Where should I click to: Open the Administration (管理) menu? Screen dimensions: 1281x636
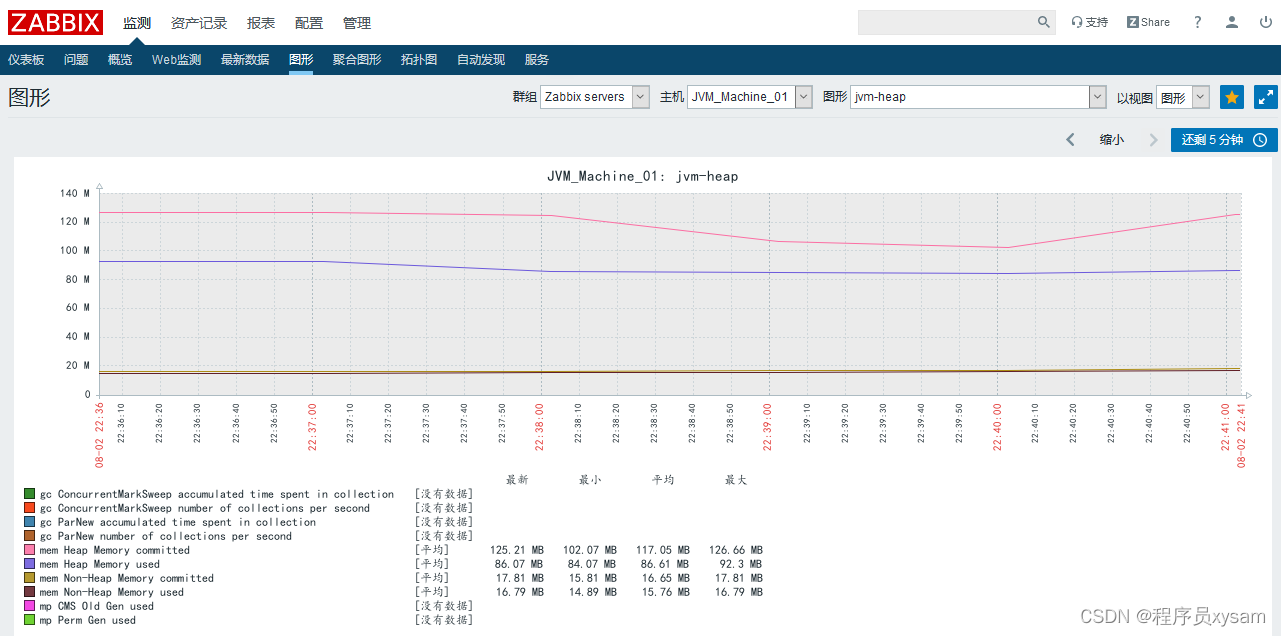(x=357, y=23)
